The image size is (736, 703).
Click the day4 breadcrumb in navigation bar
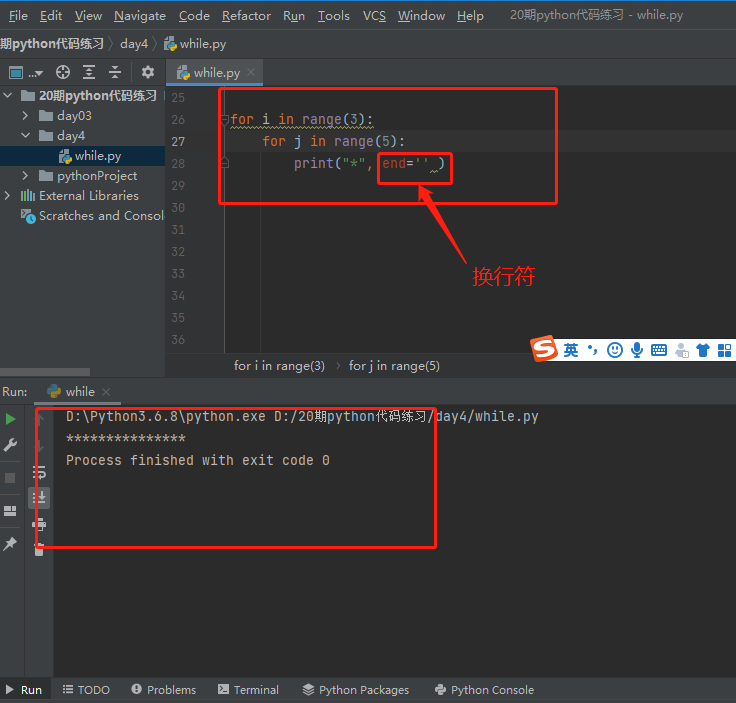click(x=134, y=44)
